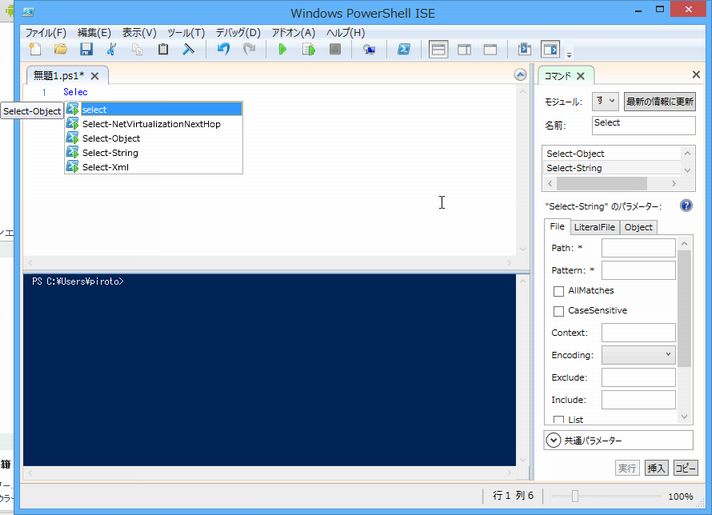Undo the last edit
This screenshot has height=515, width=712.
223,49
